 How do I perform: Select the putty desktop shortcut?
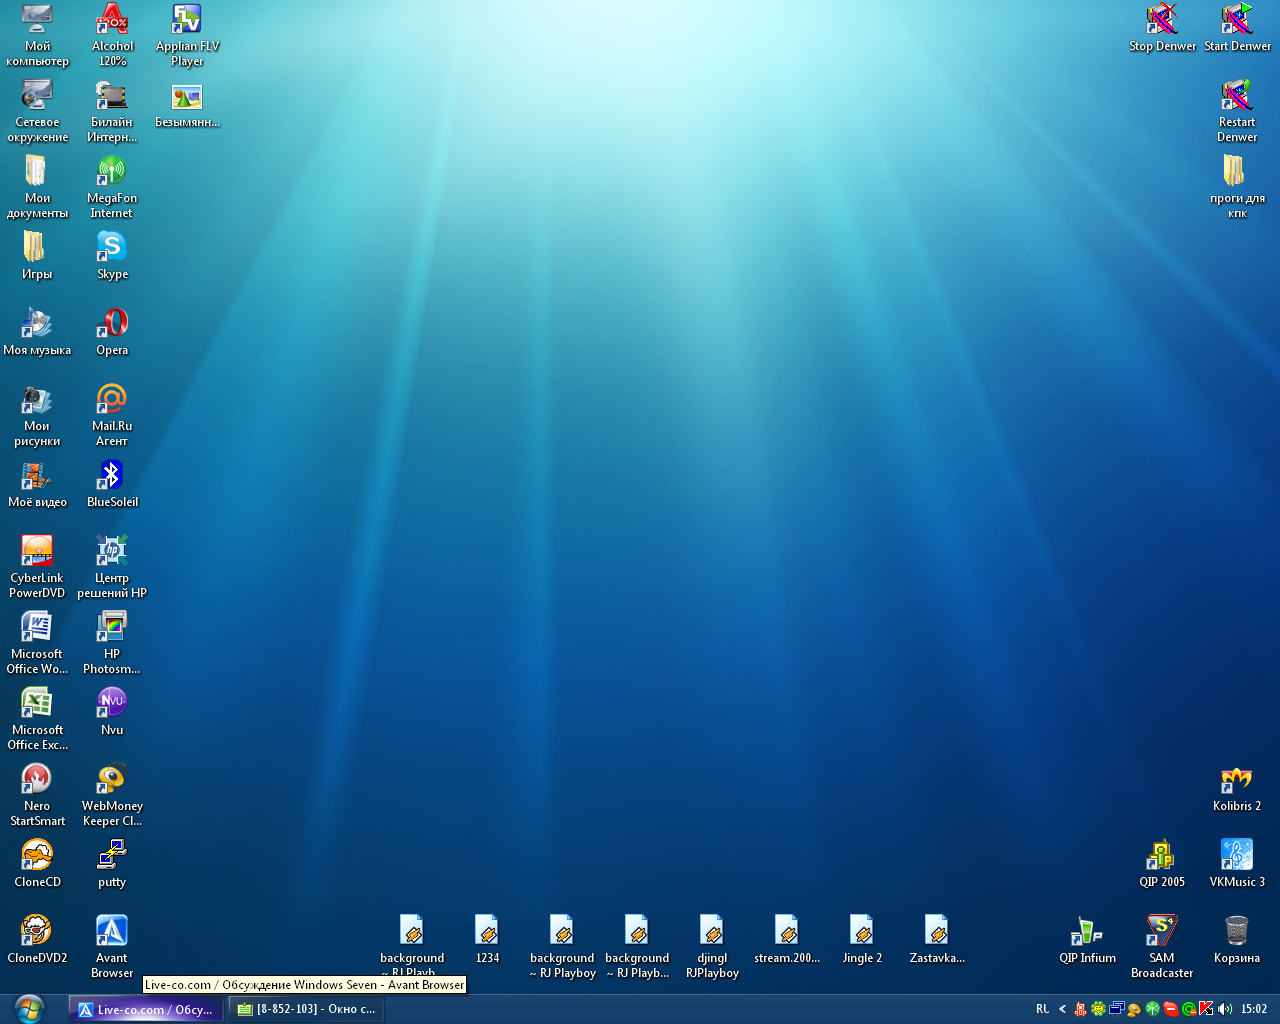click(x=112, y=856)
